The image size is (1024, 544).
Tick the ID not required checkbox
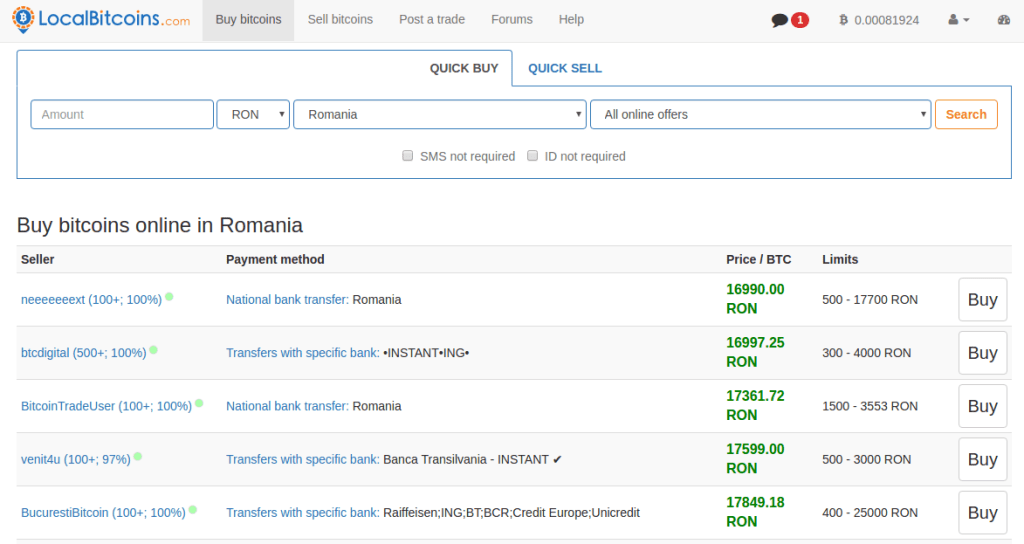(x=533, y=156)
